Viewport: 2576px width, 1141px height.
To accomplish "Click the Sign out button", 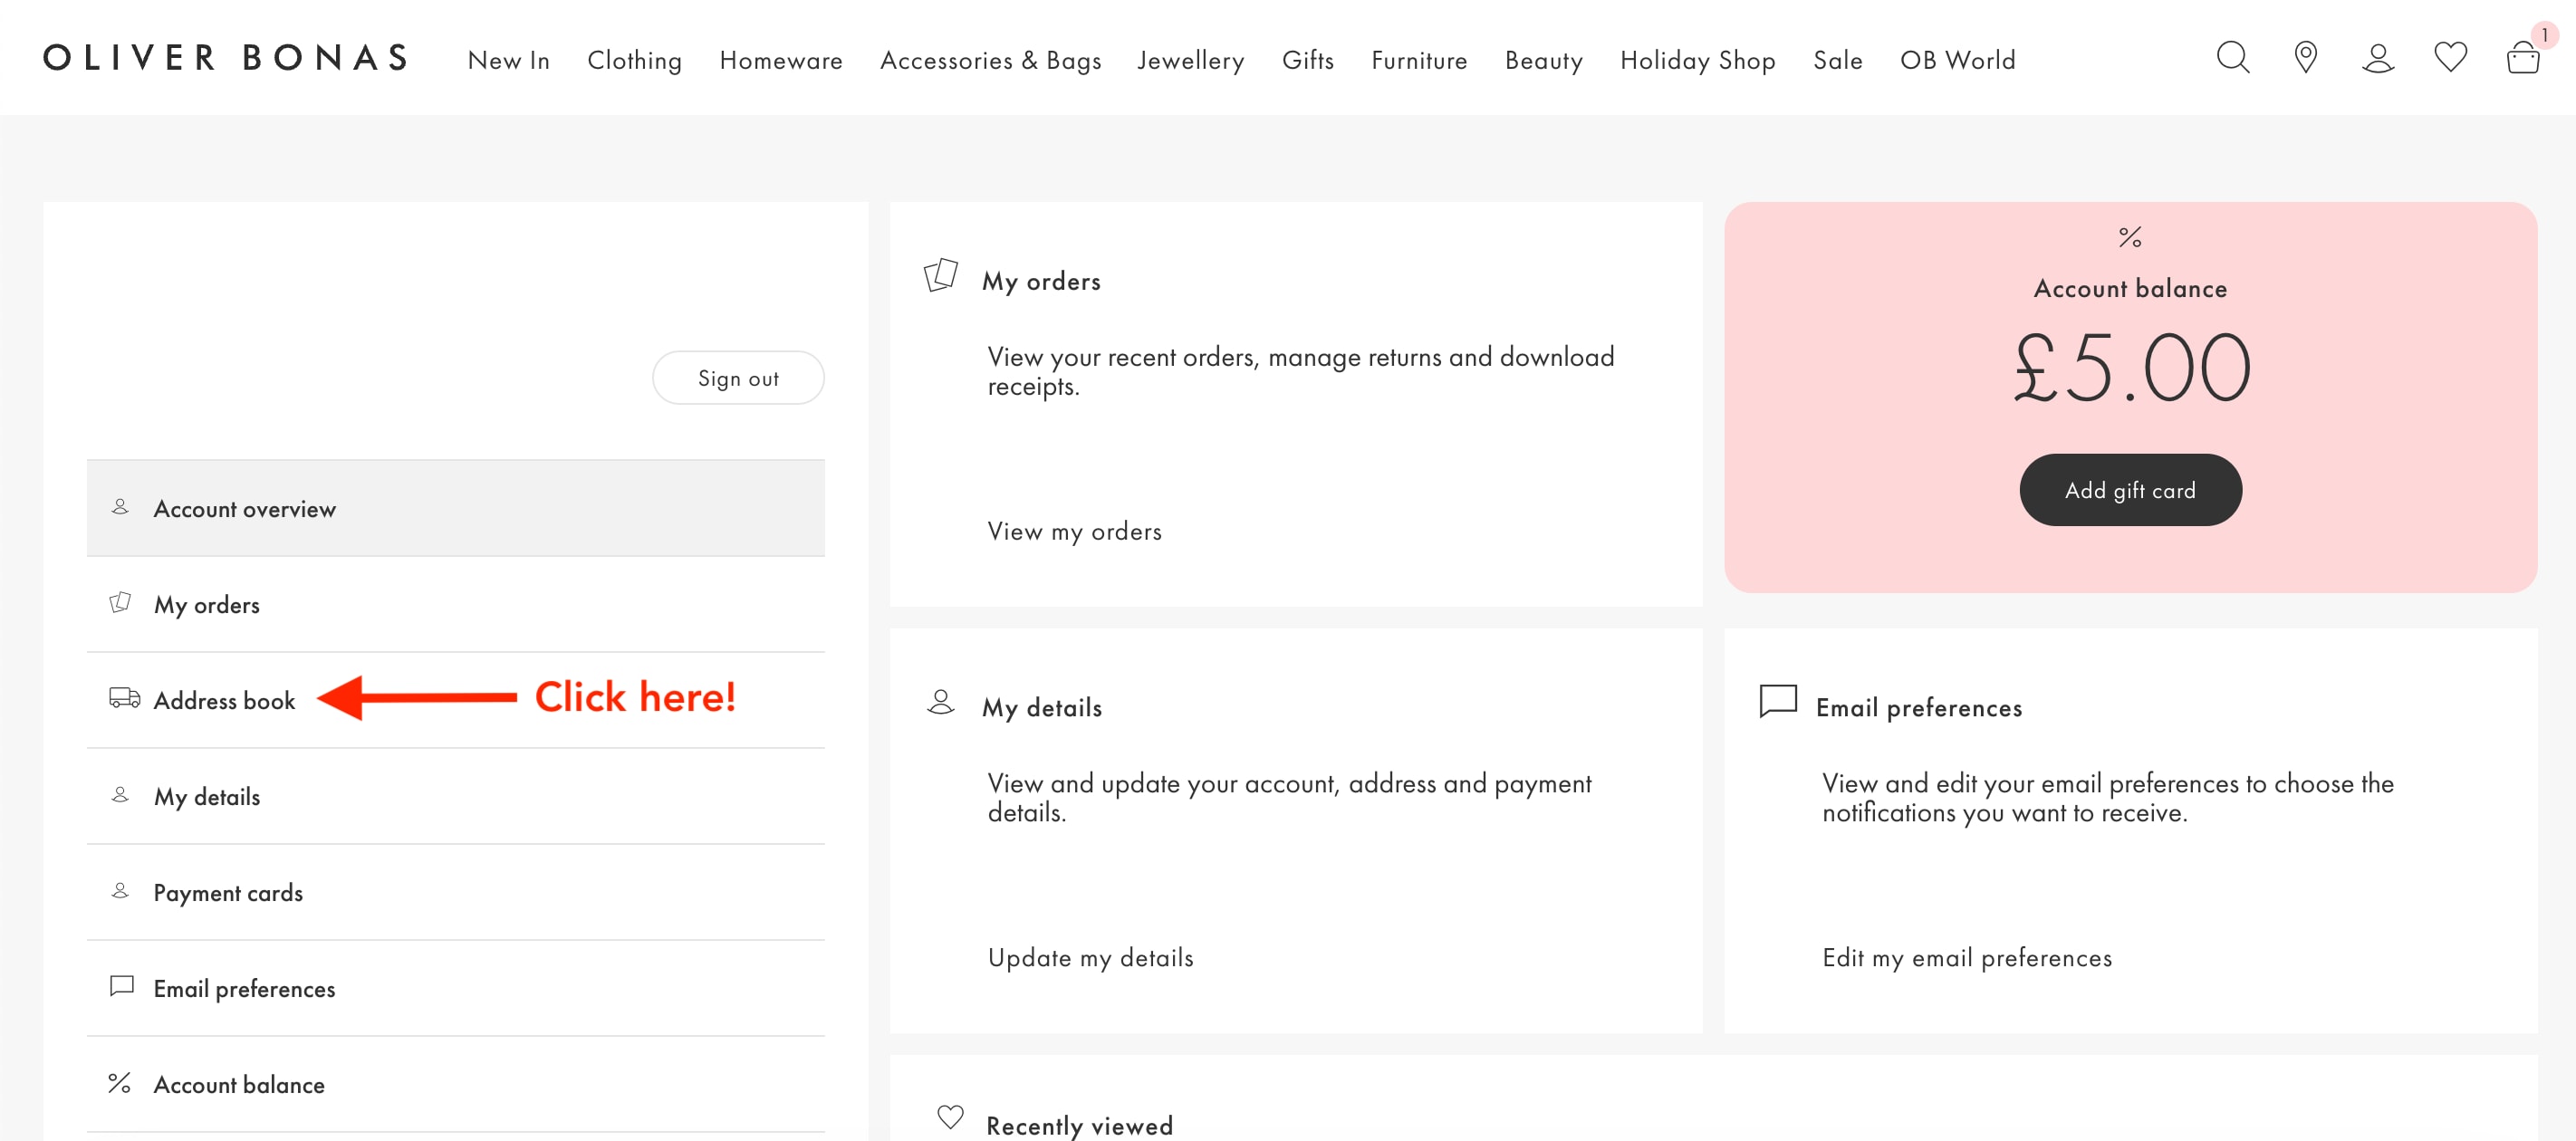I will click(x=738, y=378).
